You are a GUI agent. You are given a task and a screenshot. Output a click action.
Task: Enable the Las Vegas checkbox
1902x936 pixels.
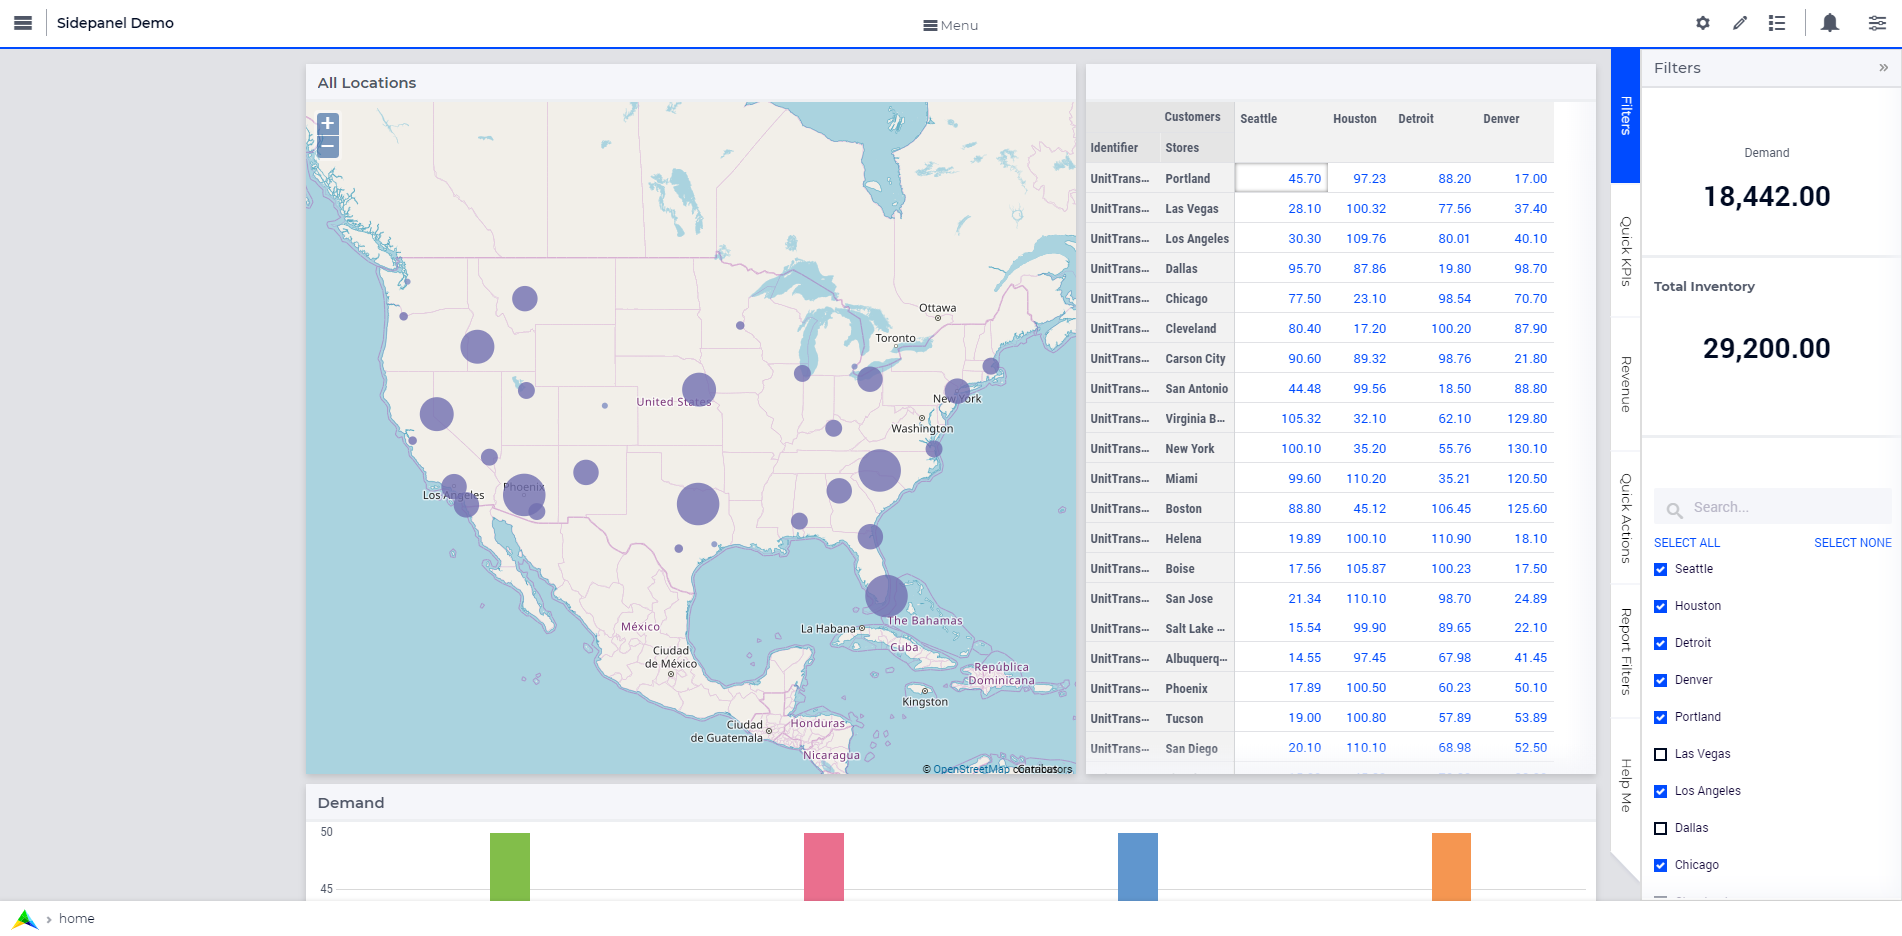1660,755
